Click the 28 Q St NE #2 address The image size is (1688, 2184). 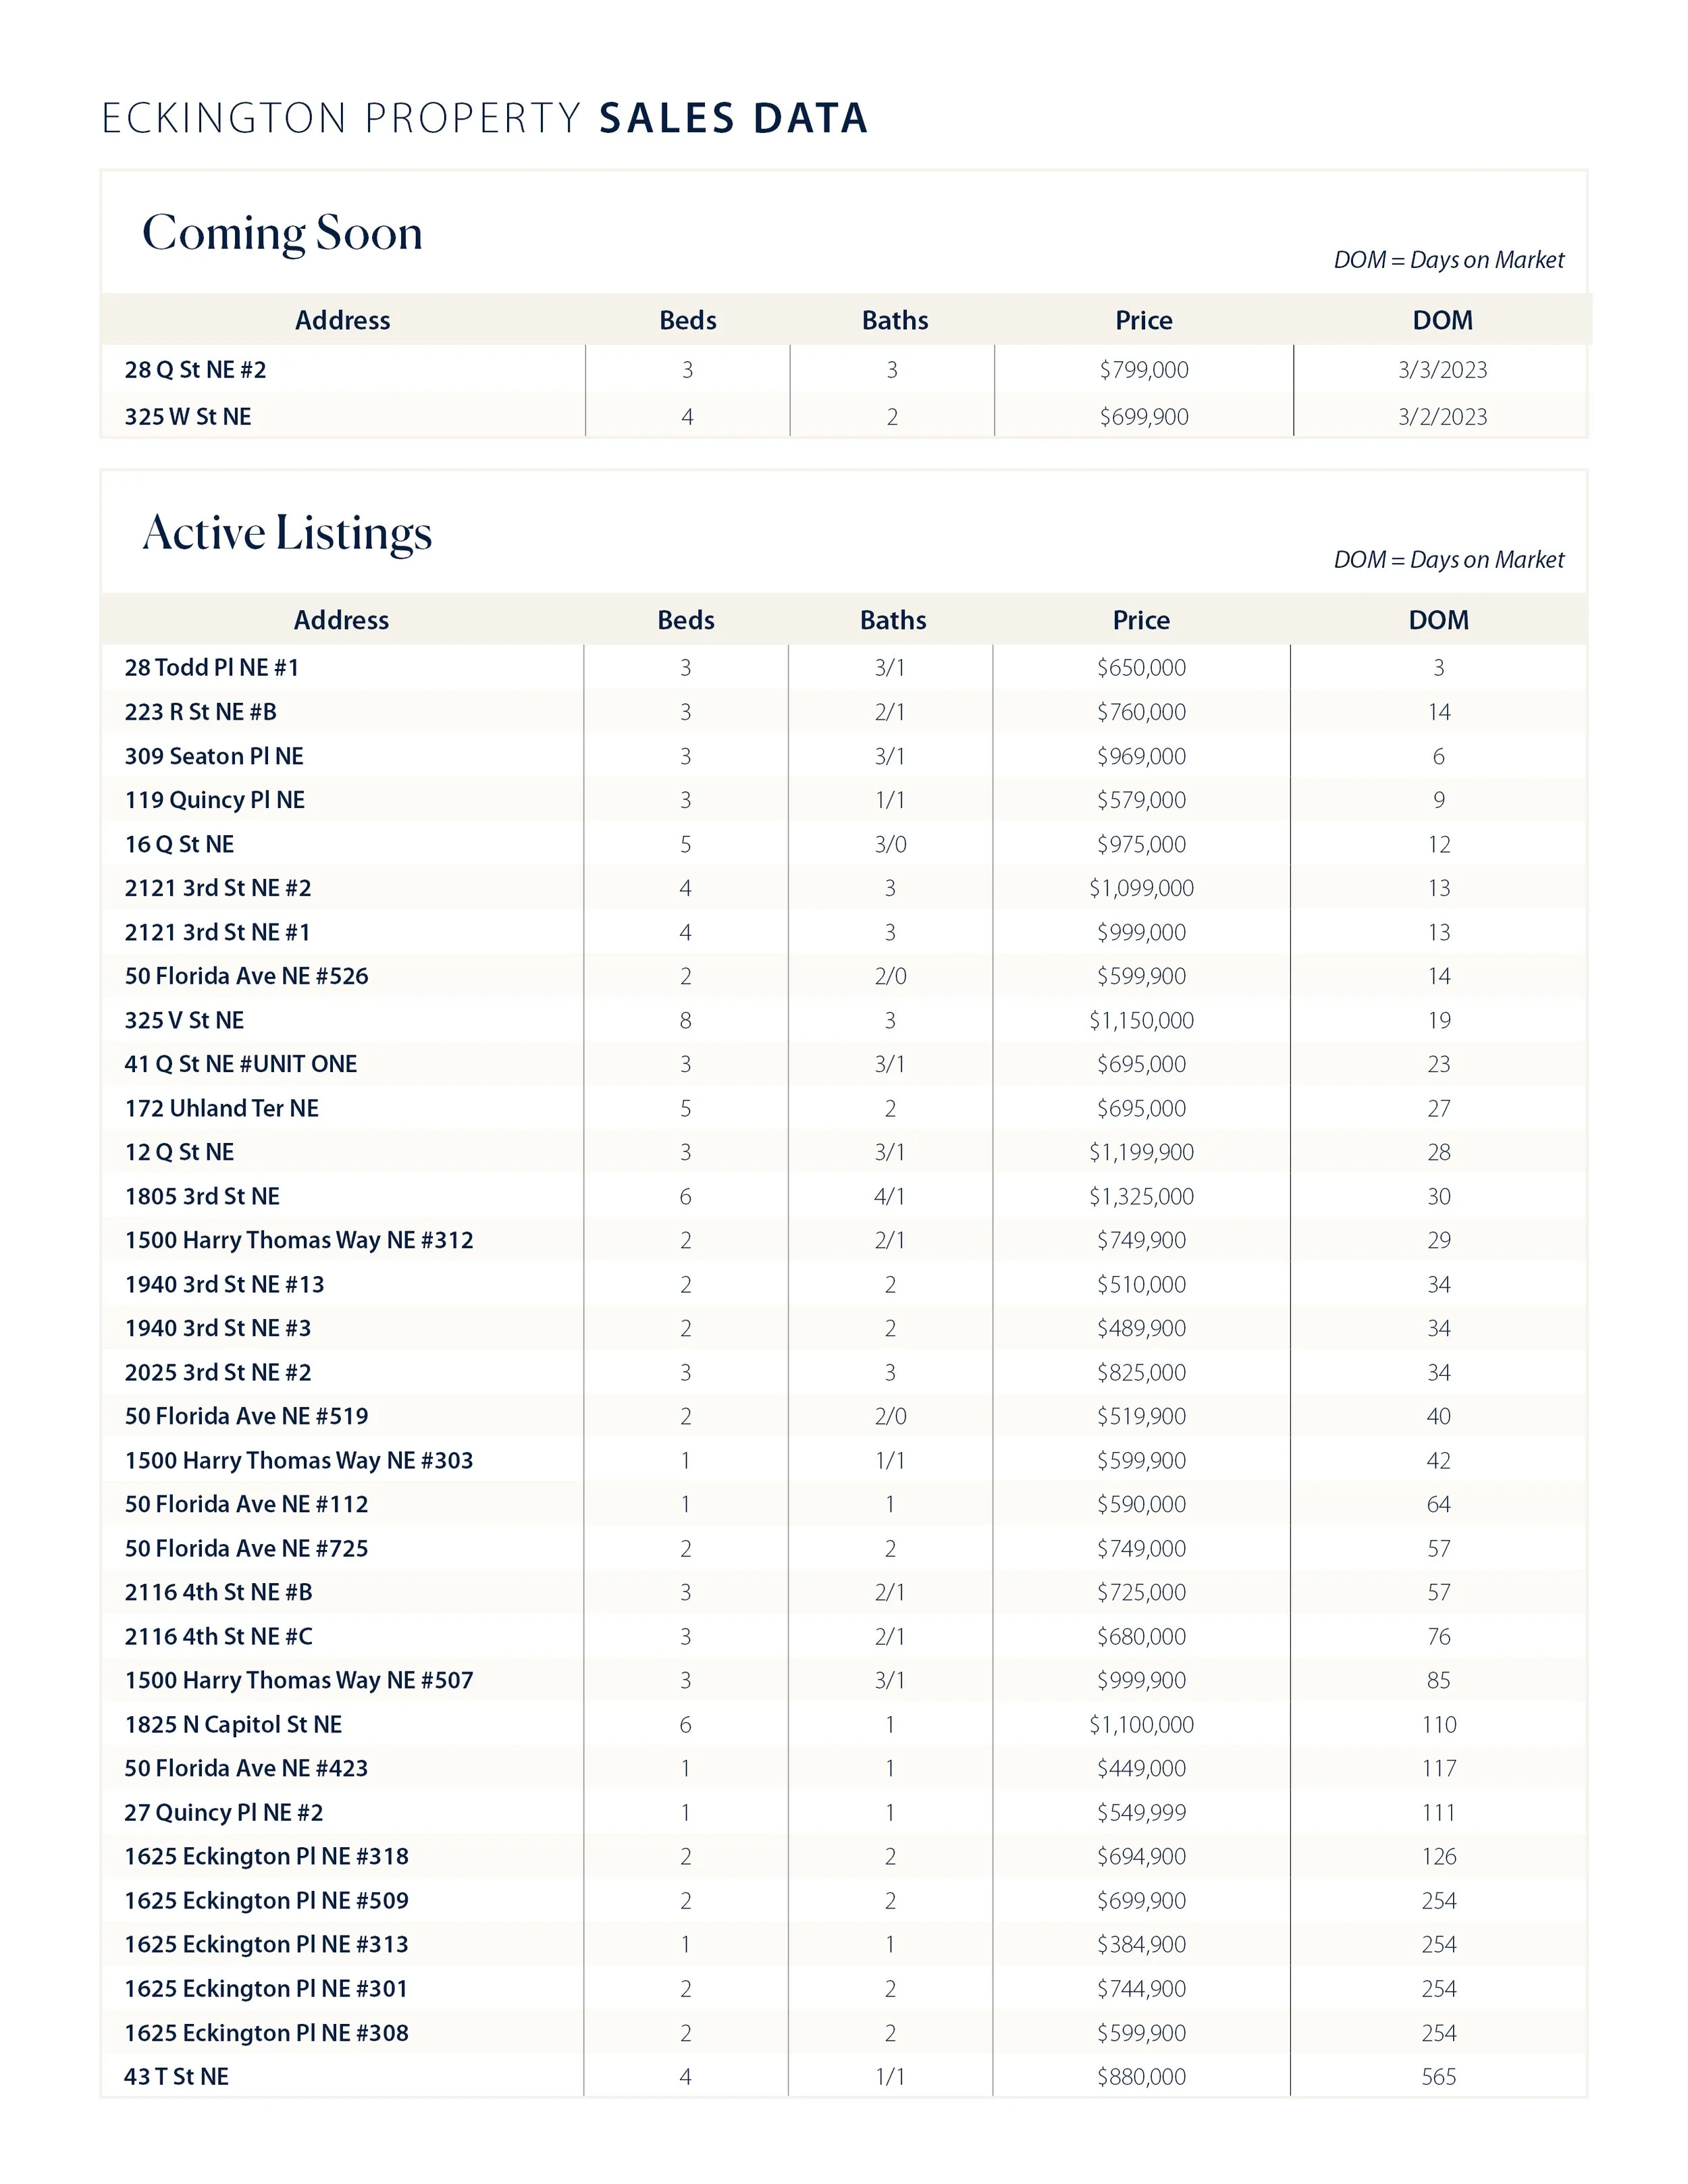[195, 370]
